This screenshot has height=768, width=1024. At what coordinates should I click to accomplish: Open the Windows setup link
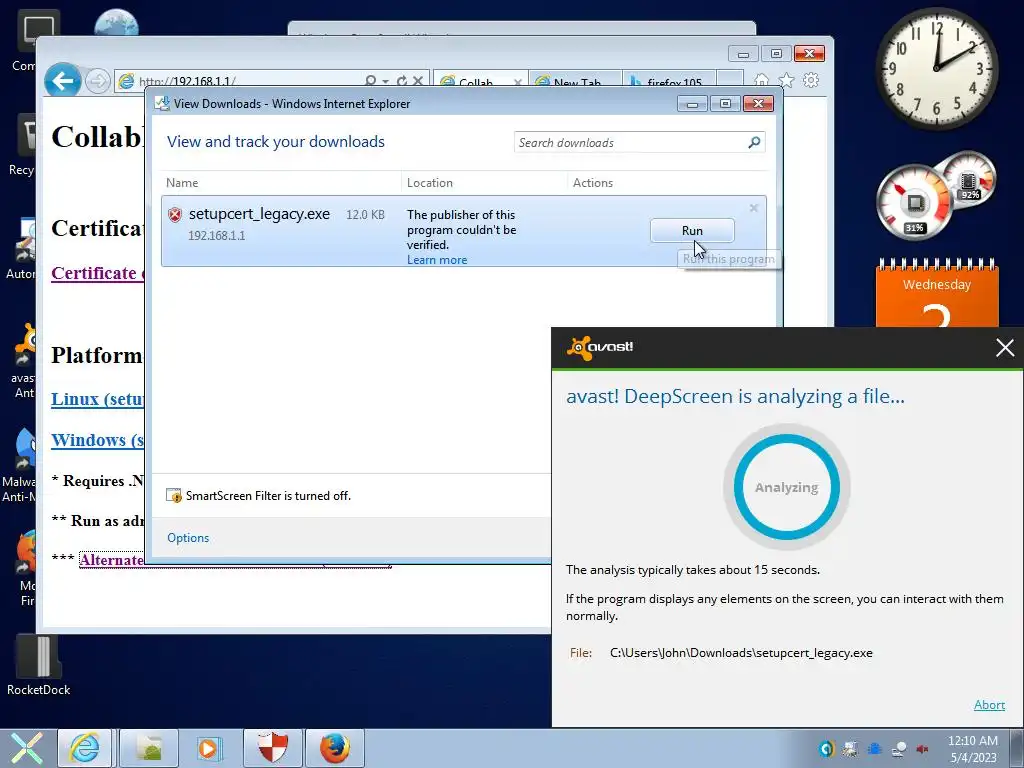(x=97, y=440)
